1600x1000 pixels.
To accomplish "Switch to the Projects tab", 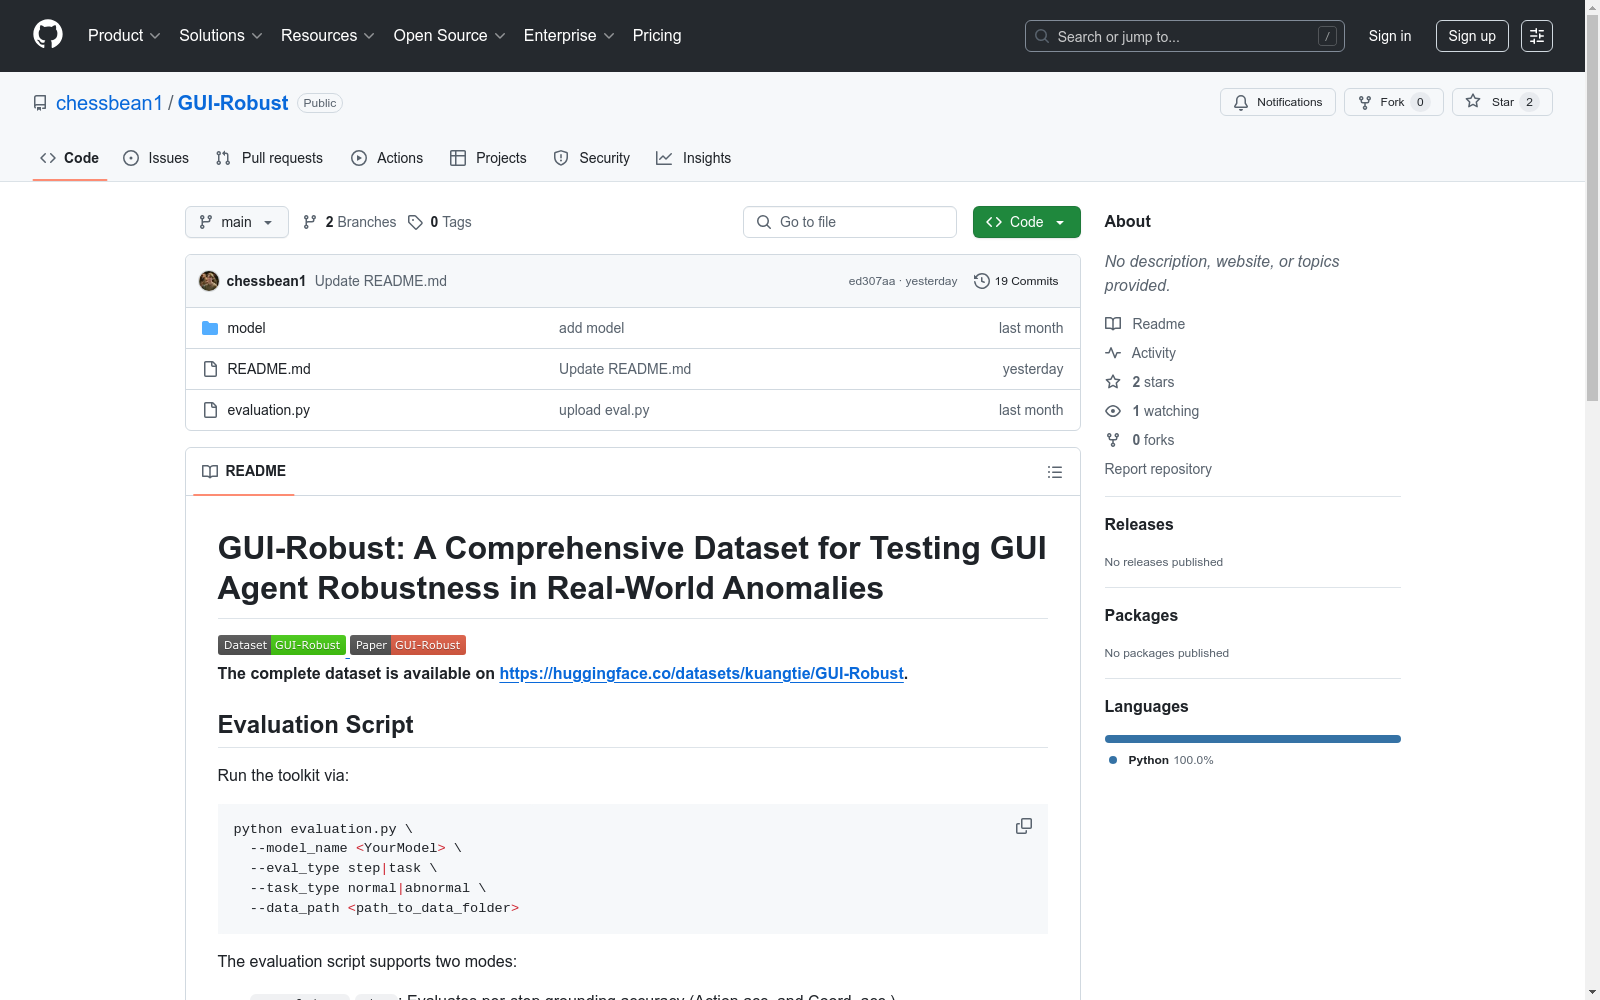I will click(488, 158).
